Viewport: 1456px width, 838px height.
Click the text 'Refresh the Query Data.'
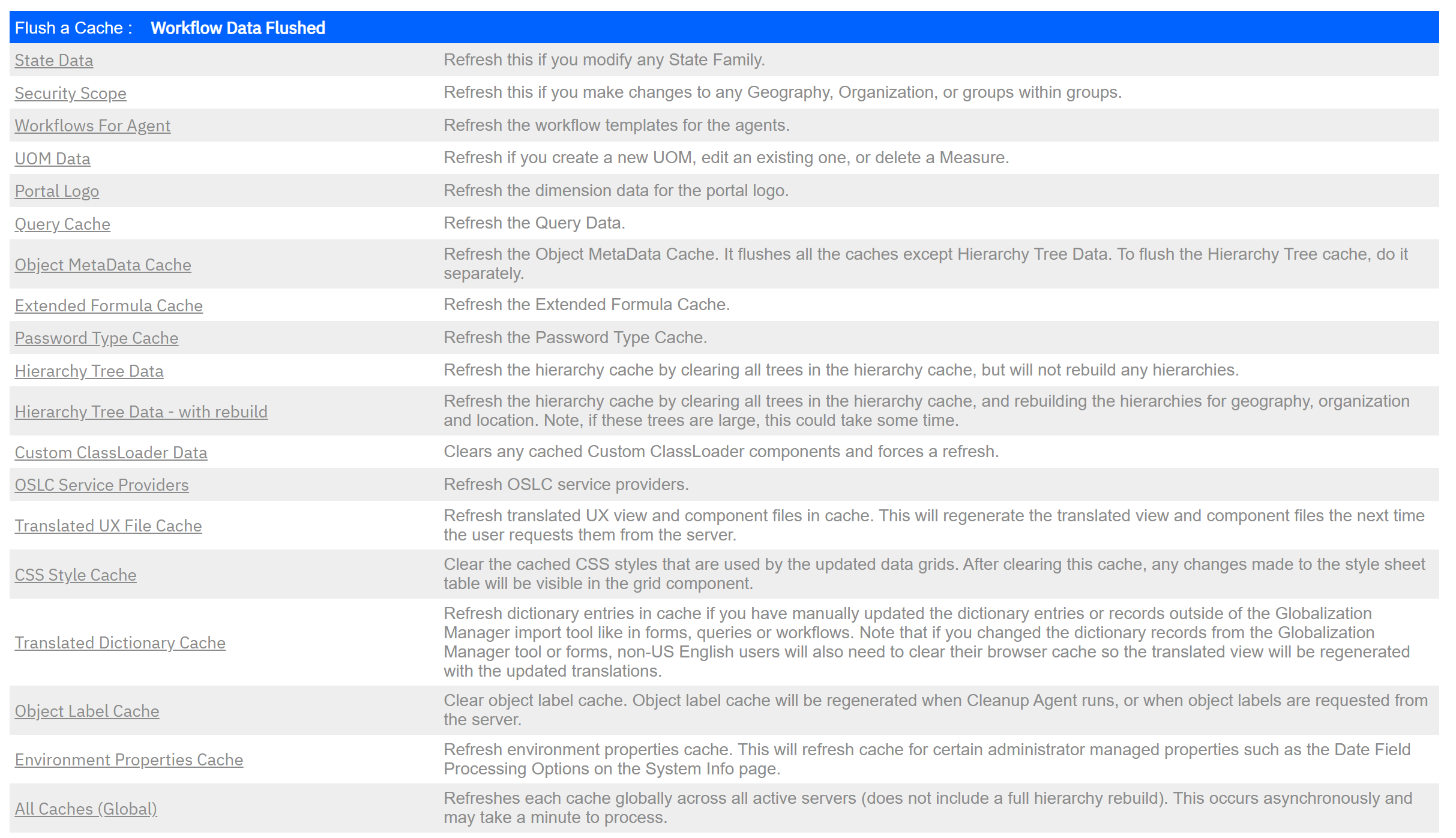tap(535, 223)
